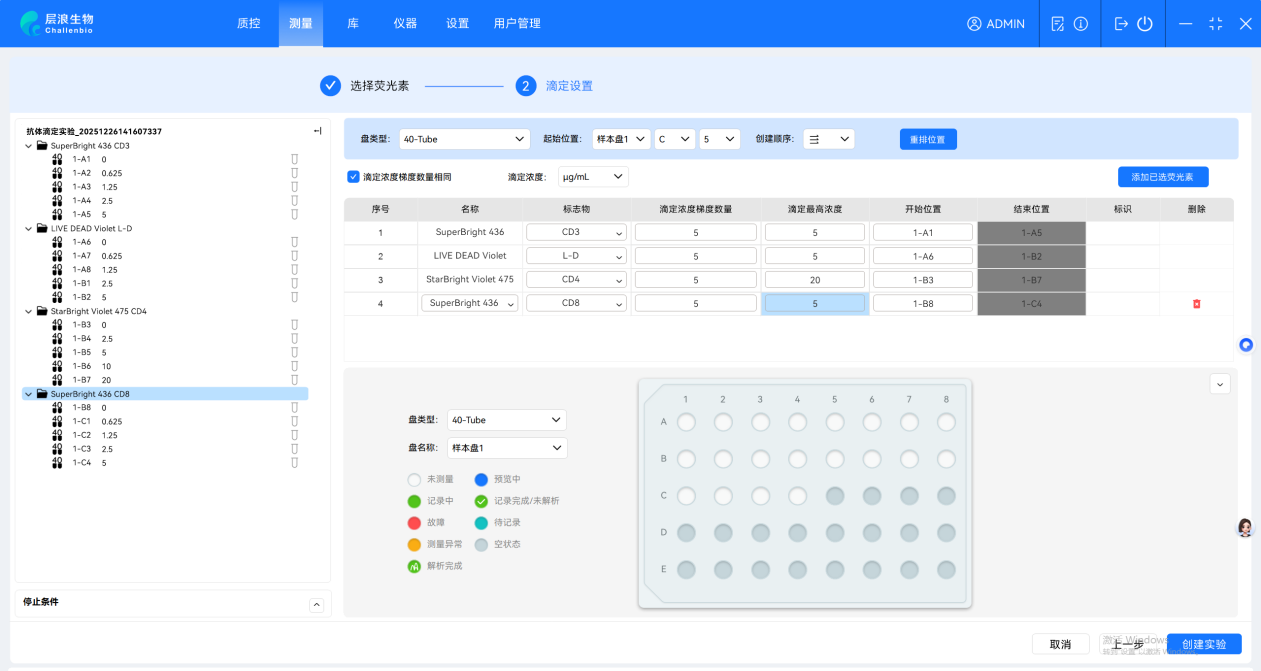Open the CD8 marker dropdown in row 4
The width and height of the screenshot is (1261, 671).
pyautogui.click(x=576, y=304)
